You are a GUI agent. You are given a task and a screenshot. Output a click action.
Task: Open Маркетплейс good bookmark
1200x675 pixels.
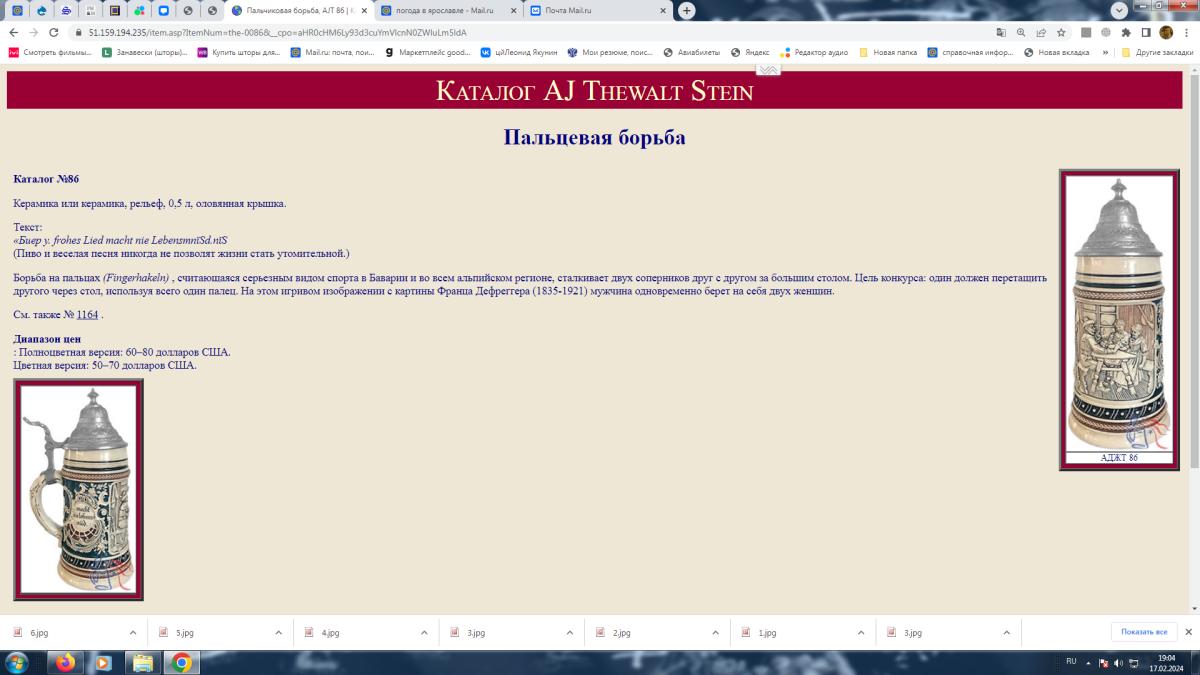tap(427, 52)
